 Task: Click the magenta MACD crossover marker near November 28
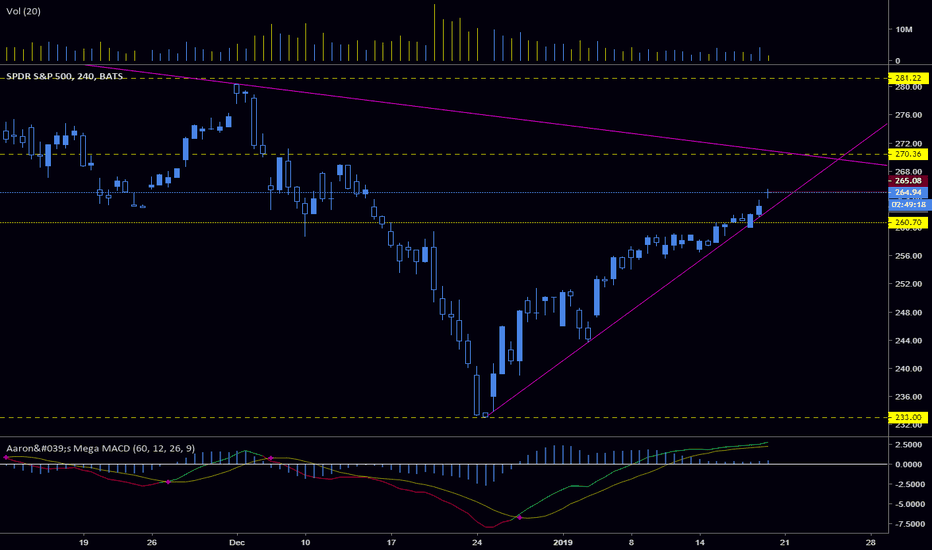pos(168,482)
